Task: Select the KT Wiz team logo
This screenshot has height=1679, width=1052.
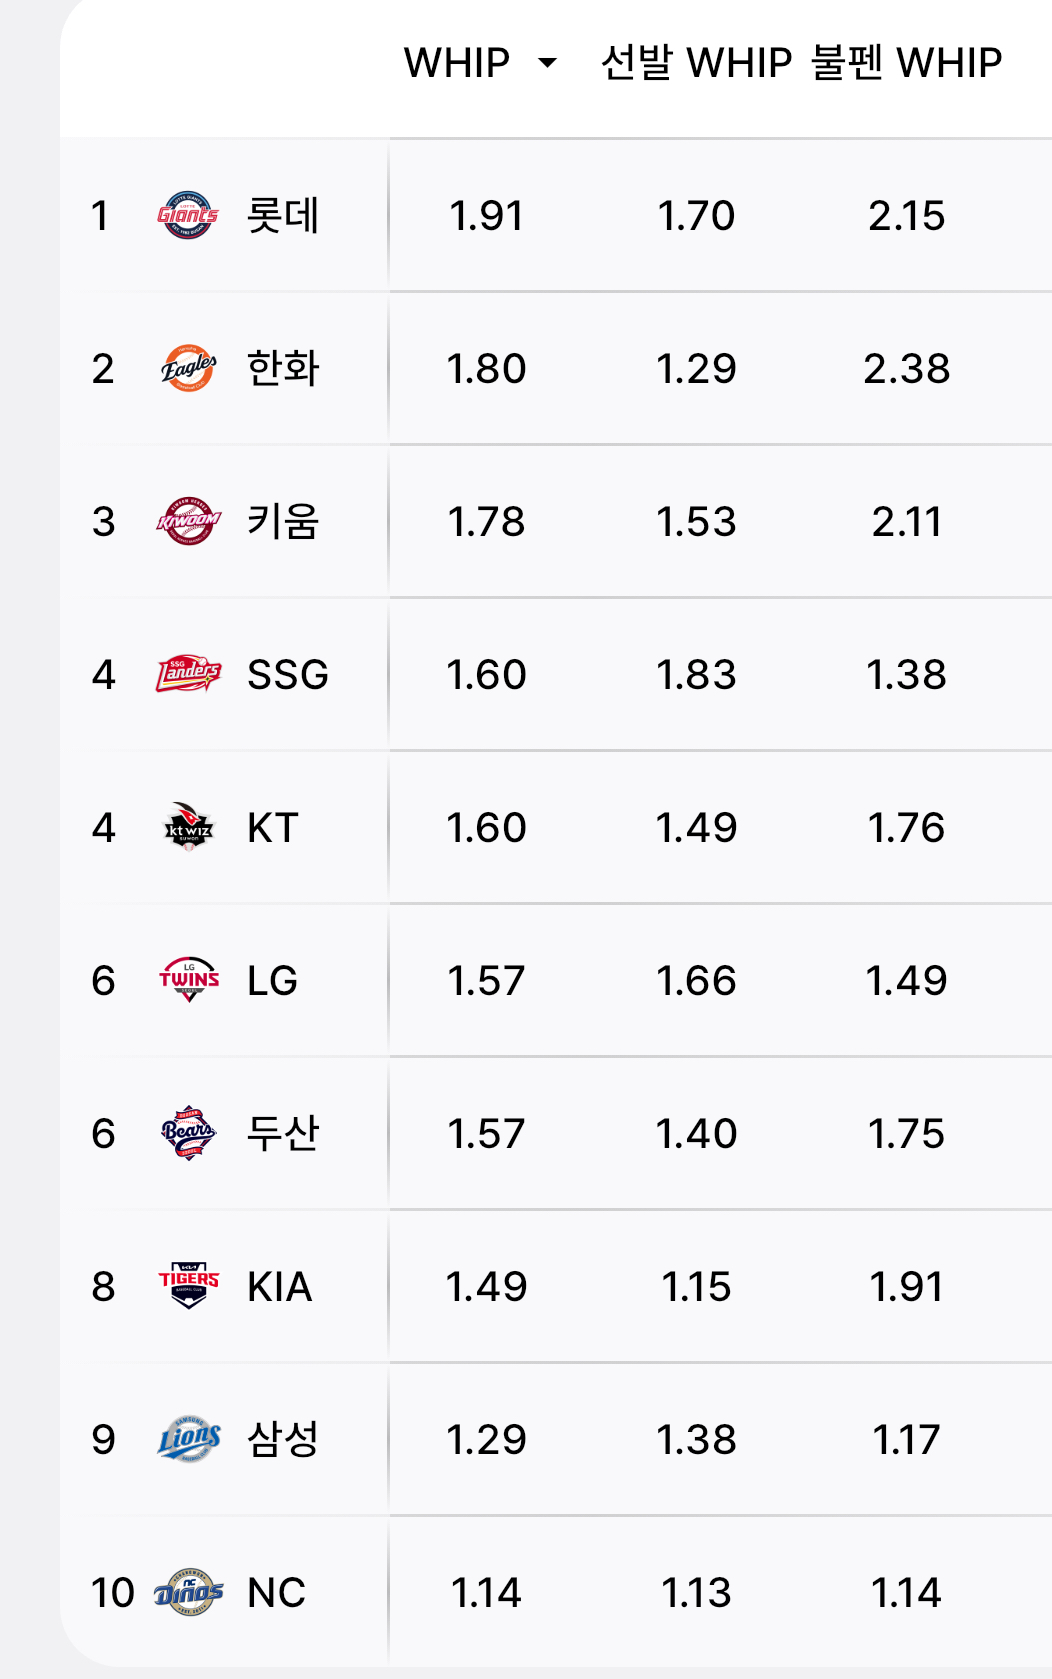Action: pos(188,827)
